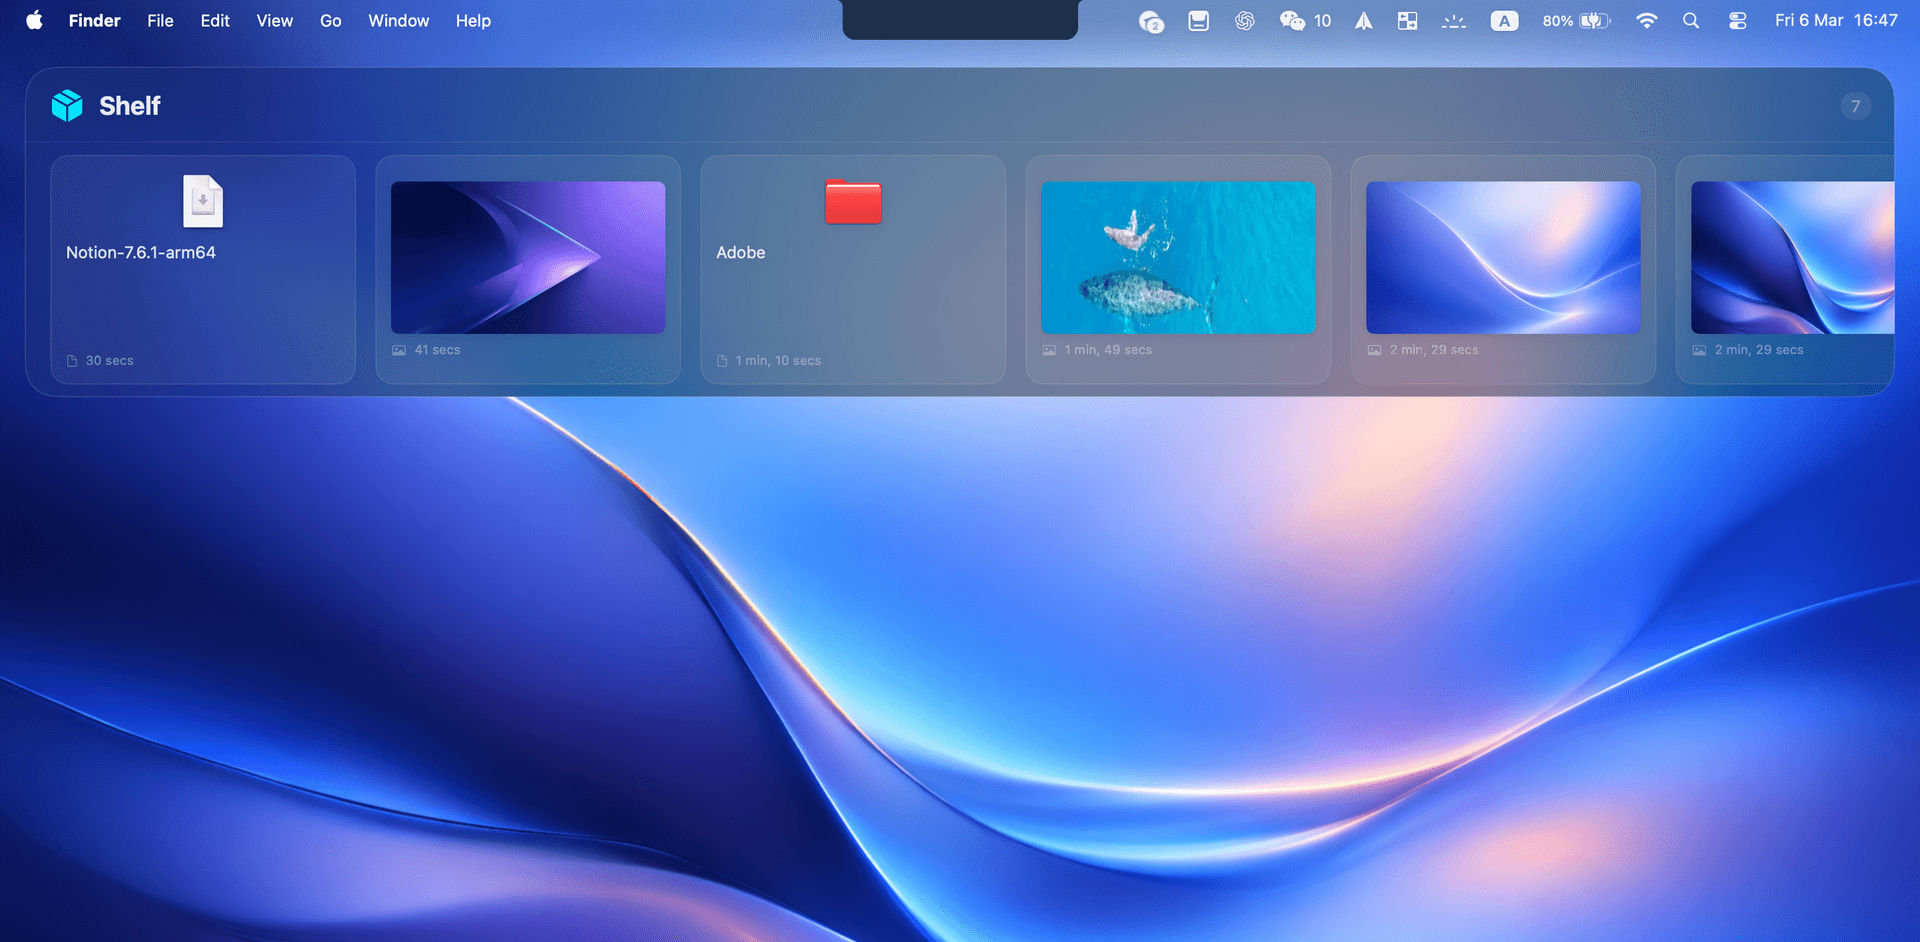This screenshot has height=942, width=1920.
Task: Open the Notion-7.6.1-arm64 file card
Action: [x=203, y=270]
